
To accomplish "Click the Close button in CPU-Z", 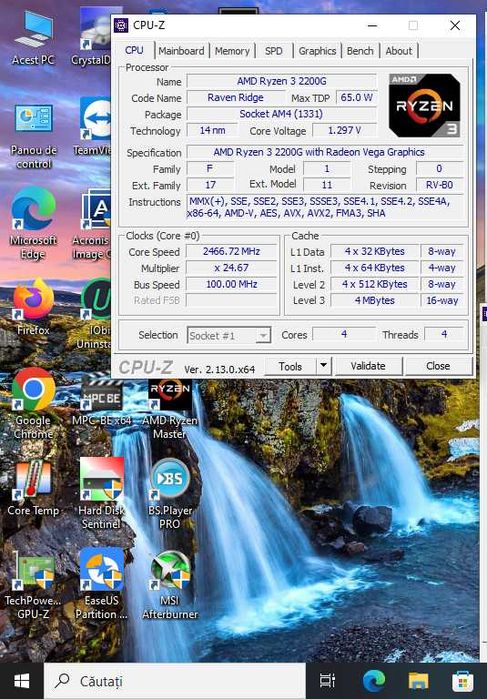I will coord(438,366).
